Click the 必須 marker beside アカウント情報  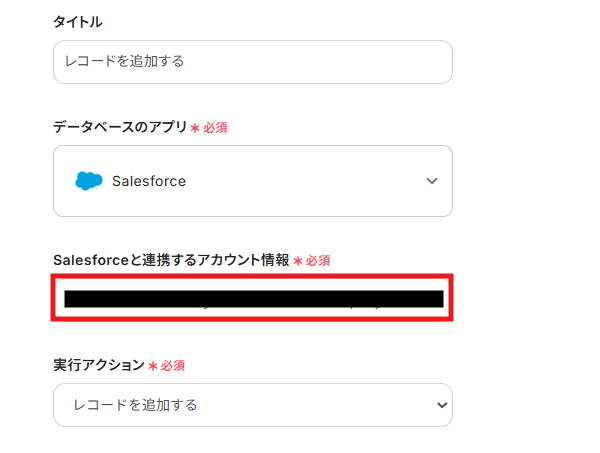(x=319, y=261)
